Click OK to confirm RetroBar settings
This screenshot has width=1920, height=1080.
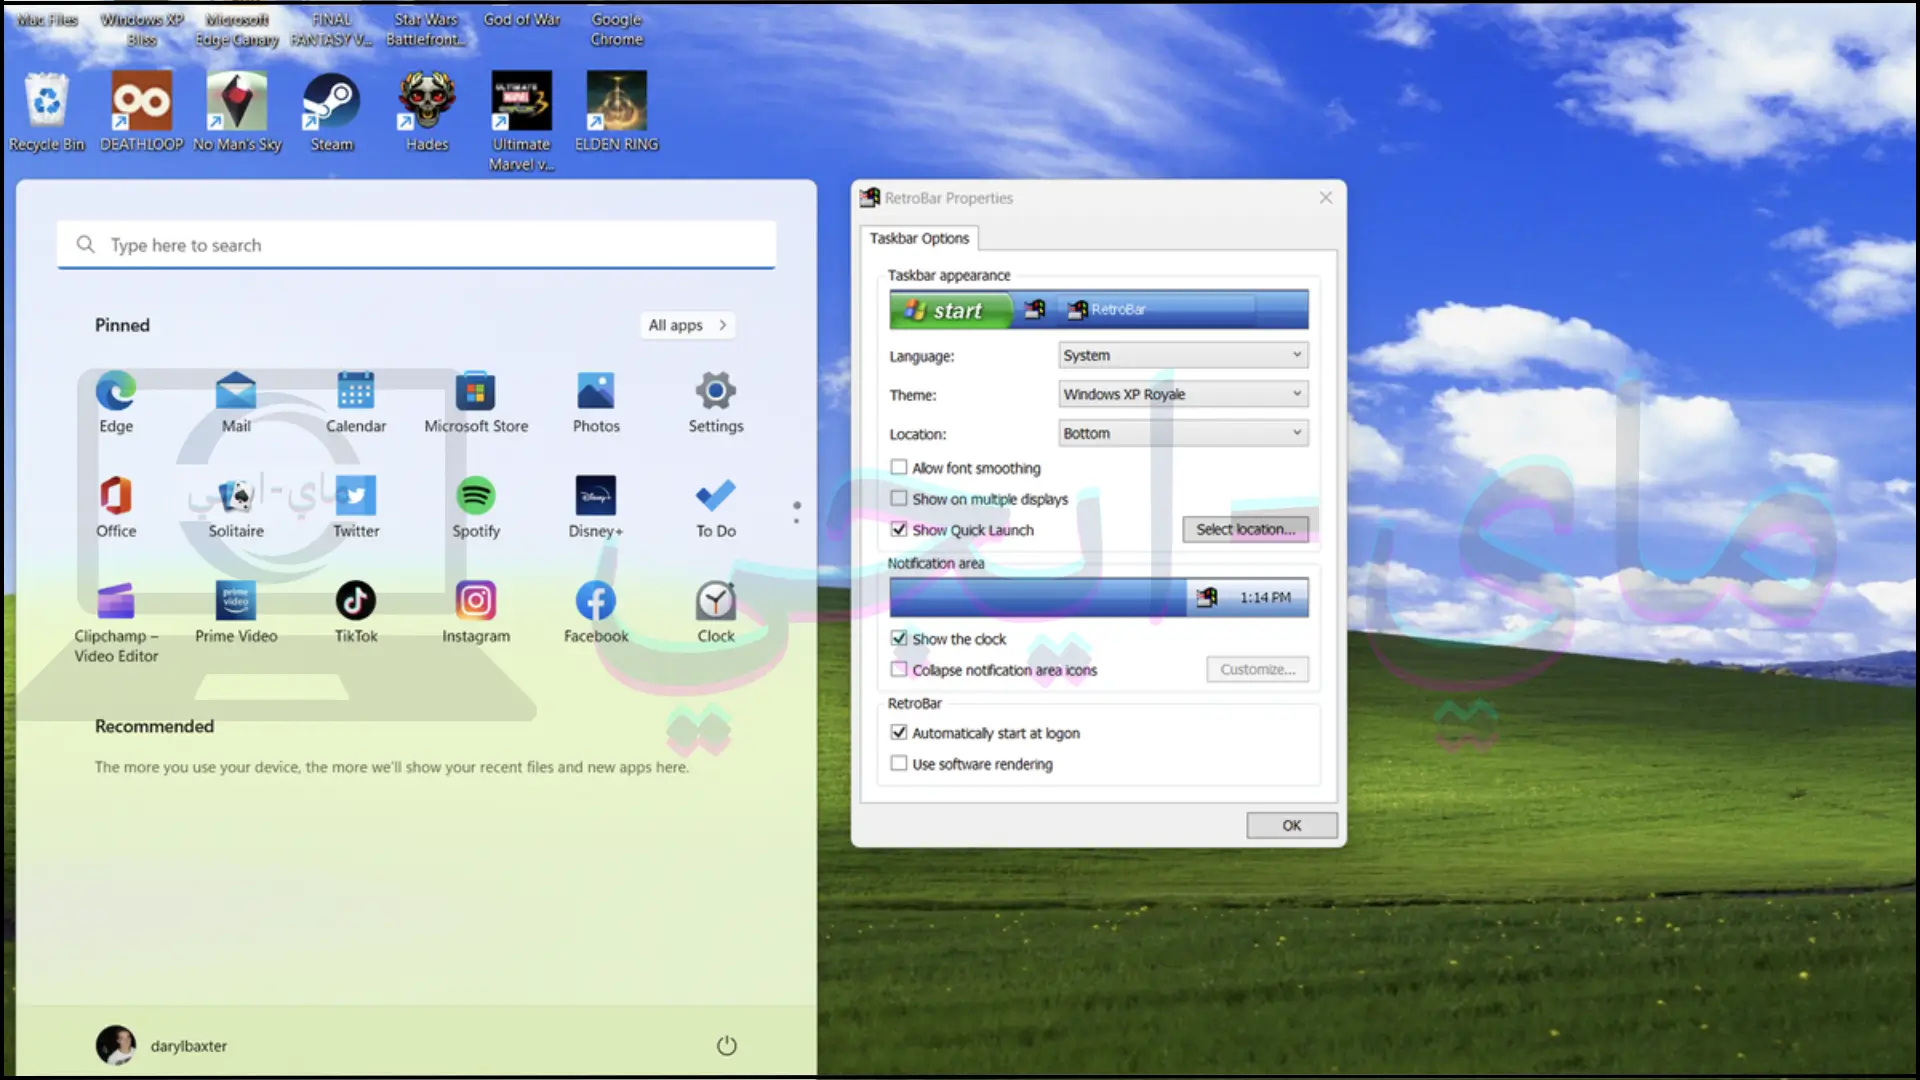[x=1291, y=824]
